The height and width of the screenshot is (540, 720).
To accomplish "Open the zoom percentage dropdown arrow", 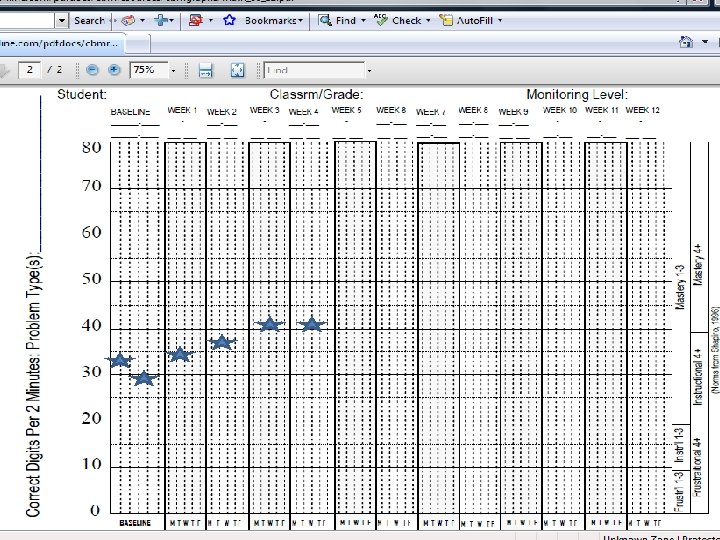I will 173,71.
